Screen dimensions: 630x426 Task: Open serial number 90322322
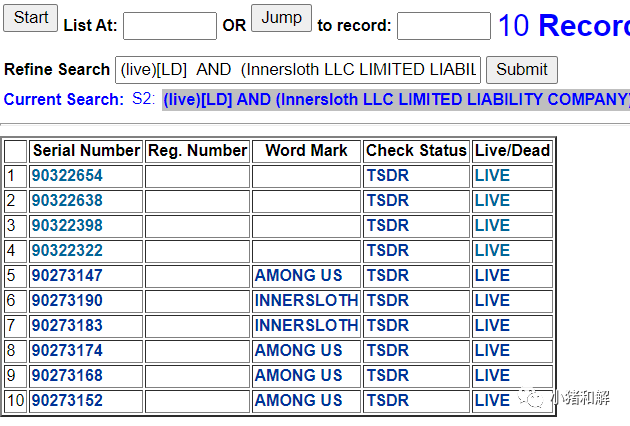click(67, 250)
